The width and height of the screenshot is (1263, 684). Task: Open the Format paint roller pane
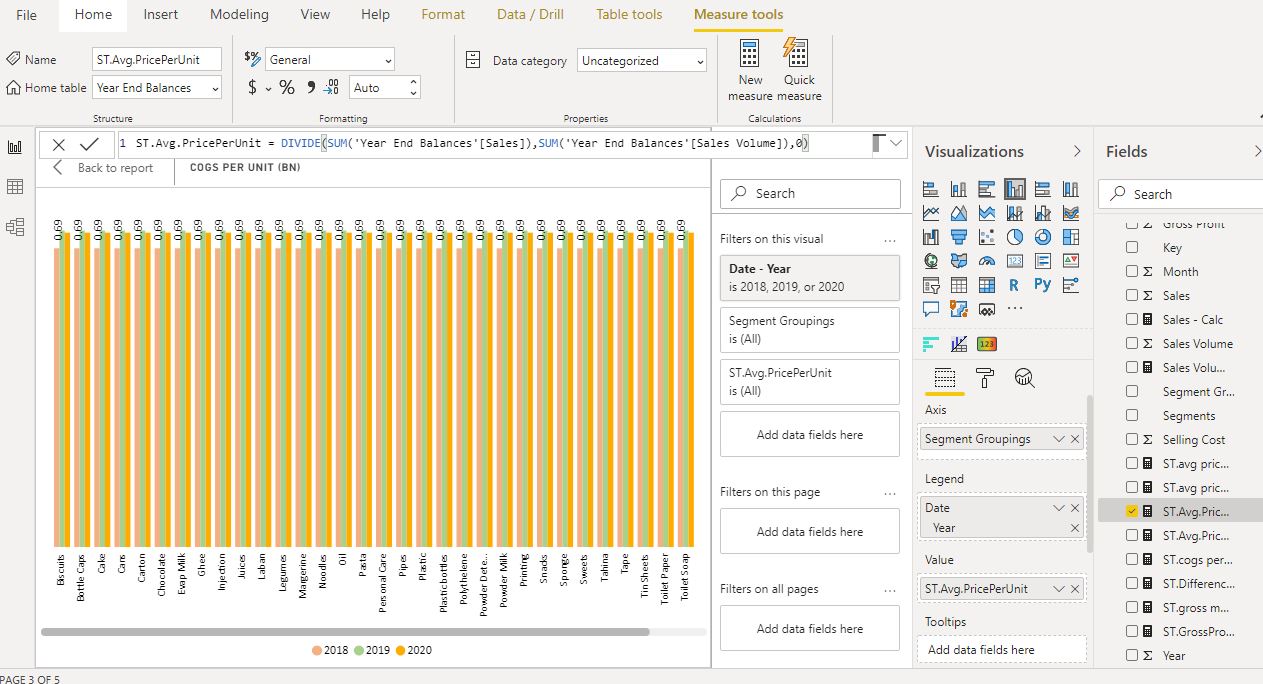click(x=985, y=378)
